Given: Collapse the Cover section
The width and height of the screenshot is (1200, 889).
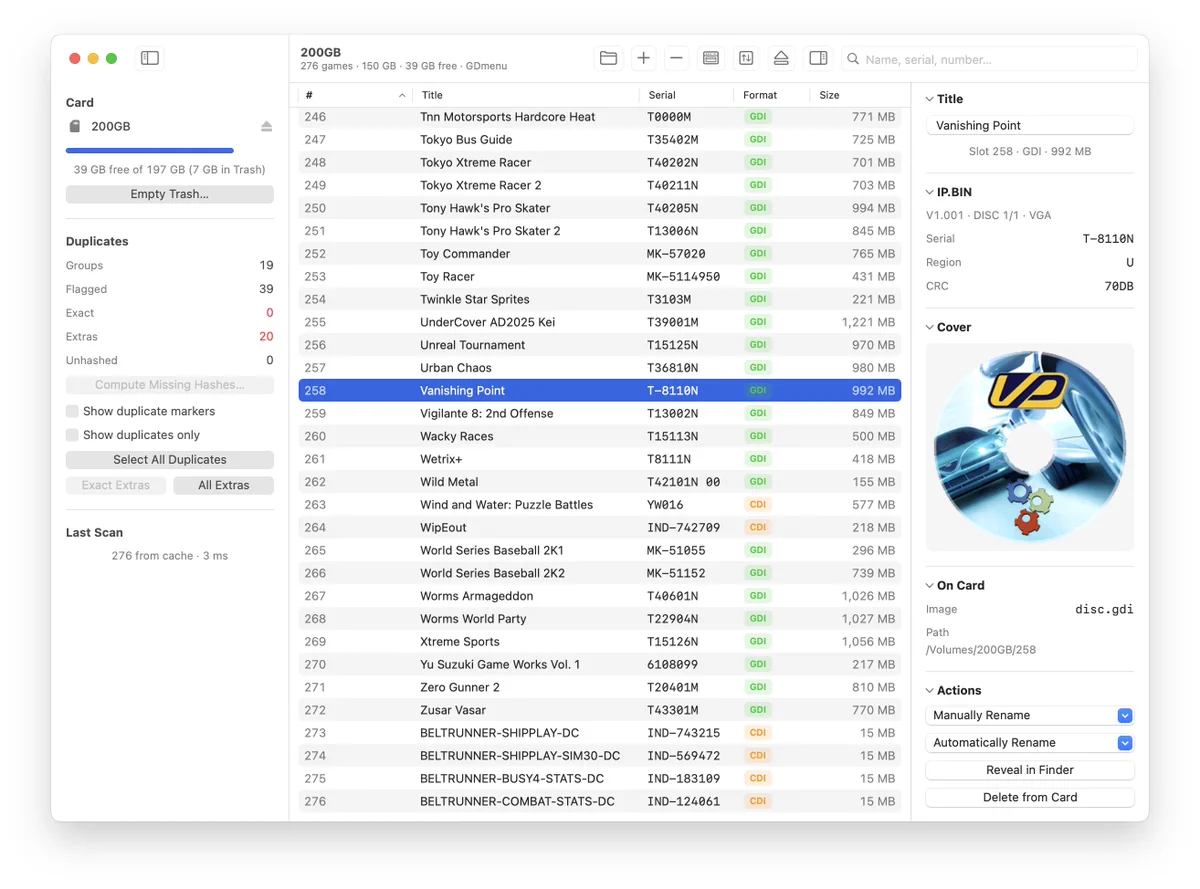Looking at the screenshot, I should (930, 327).
